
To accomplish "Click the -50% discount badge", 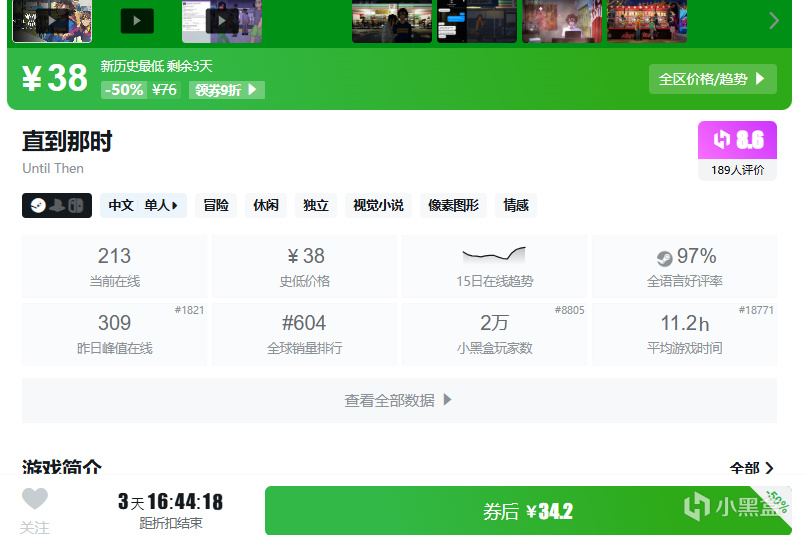I will point(124,90).
